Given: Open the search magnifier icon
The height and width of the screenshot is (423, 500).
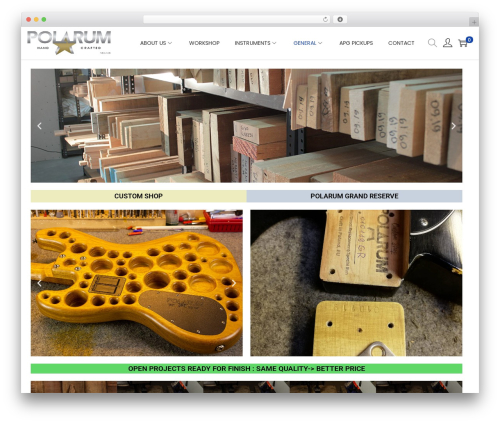Looking at the screenshot, I should tap(432, 43).
